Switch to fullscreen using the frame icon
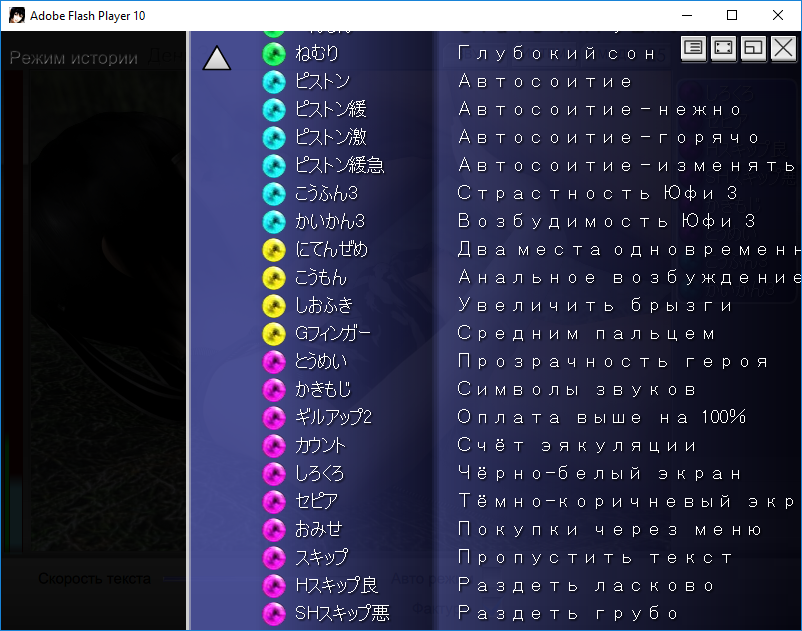 [x=723, y=47]
